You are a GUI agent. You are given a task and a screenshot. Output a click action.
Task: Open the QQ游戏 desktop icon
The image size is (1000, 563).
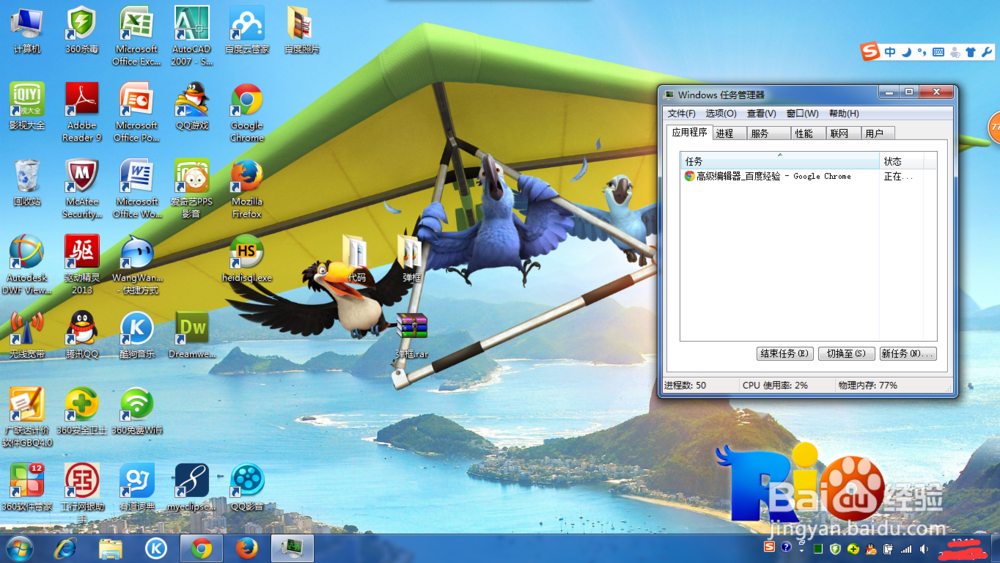pos(191,106)
